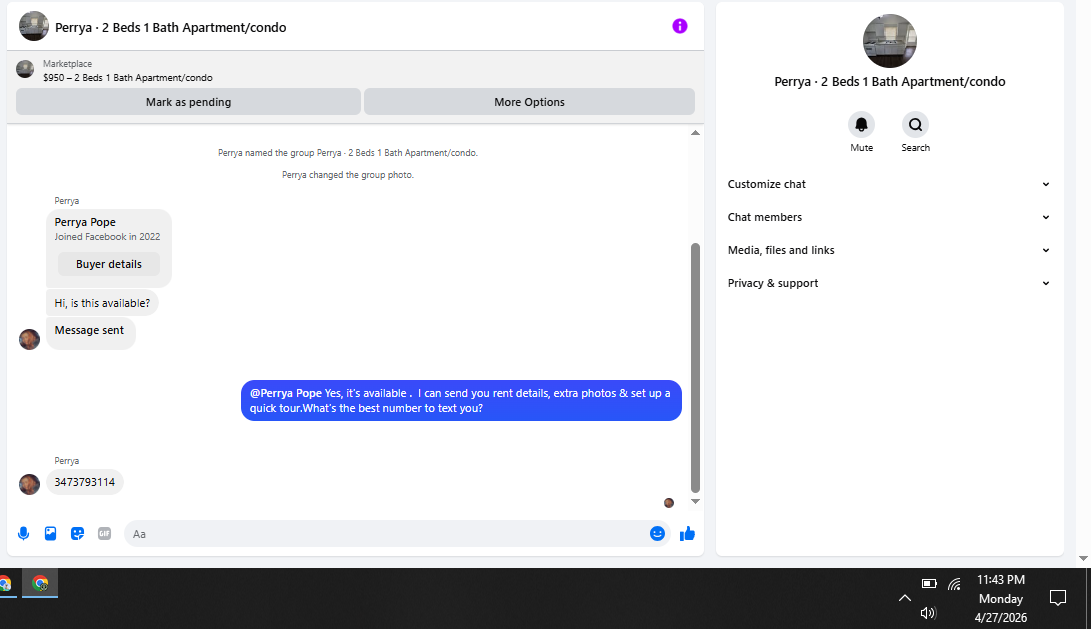Viewport: 1091px width, 629px height.
Task: Click the phone number message 3473793114
Action: tap(85, 482)
